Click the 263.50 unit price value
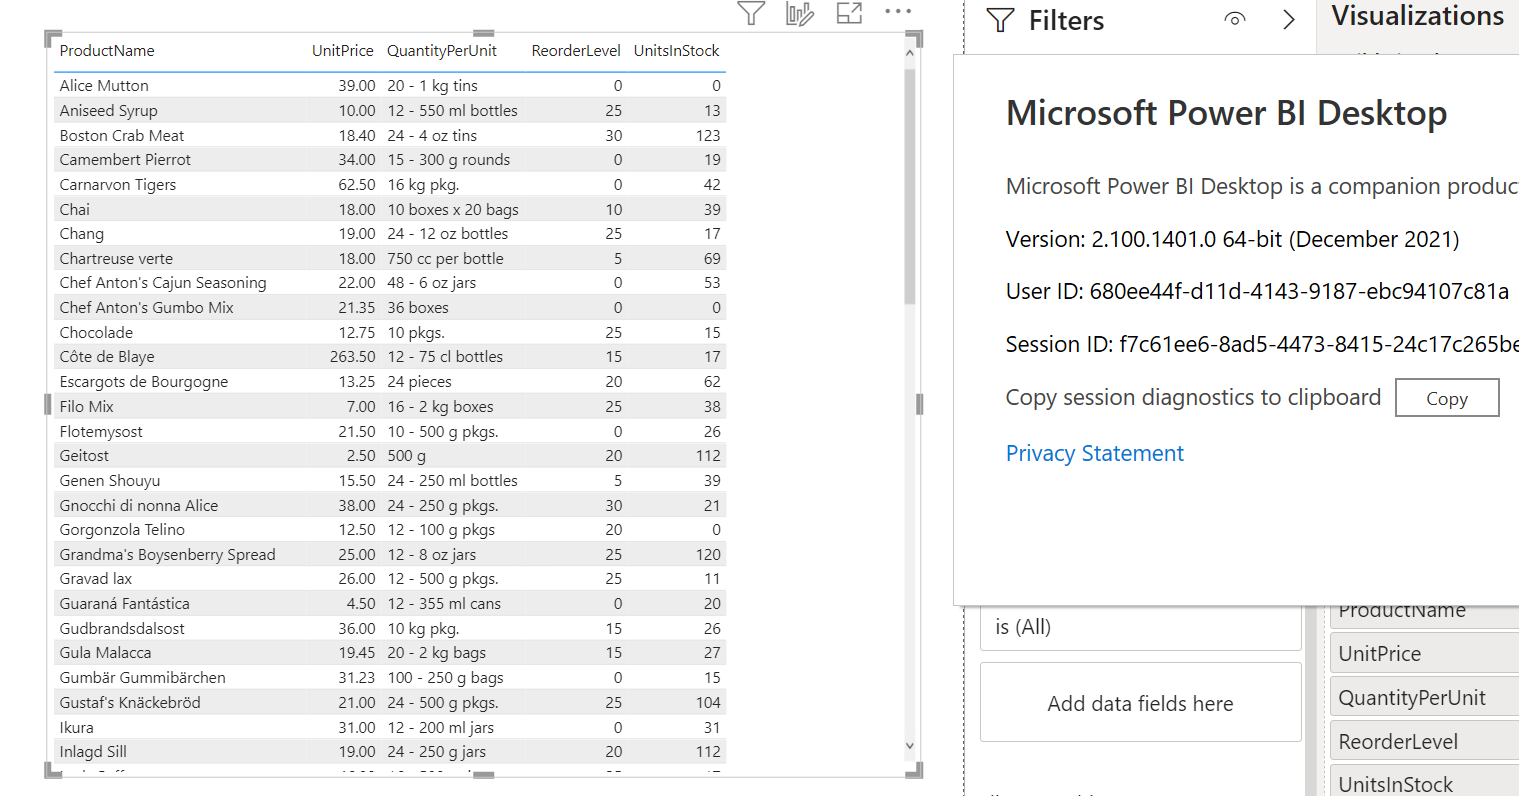 tap(353, 357)
